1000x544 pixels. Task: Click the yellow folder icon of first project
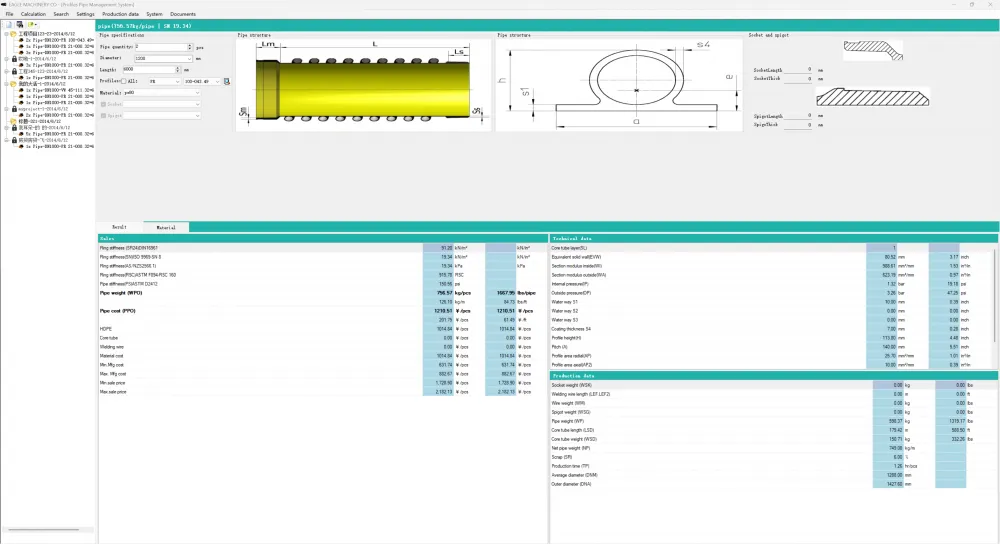[13, 34]
